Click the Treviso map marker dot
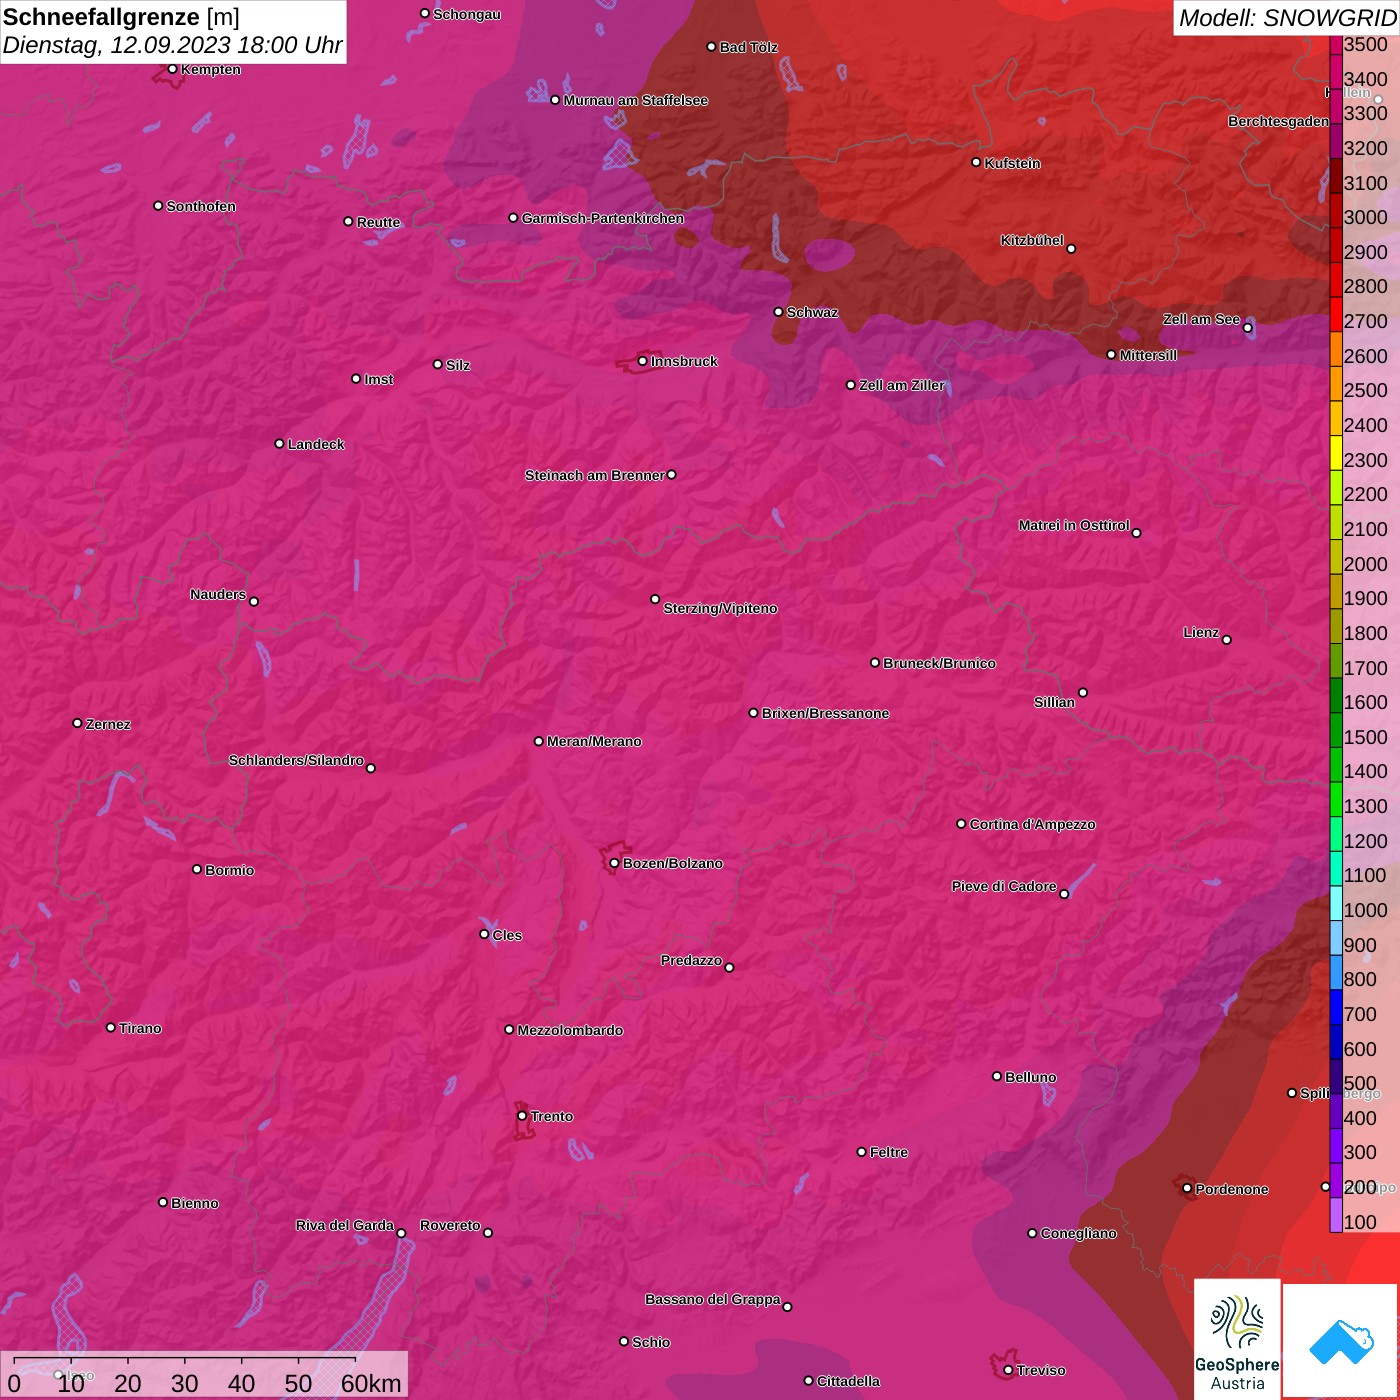The width and height of the screenshot is (1400, 1400). point(1008,1370)
